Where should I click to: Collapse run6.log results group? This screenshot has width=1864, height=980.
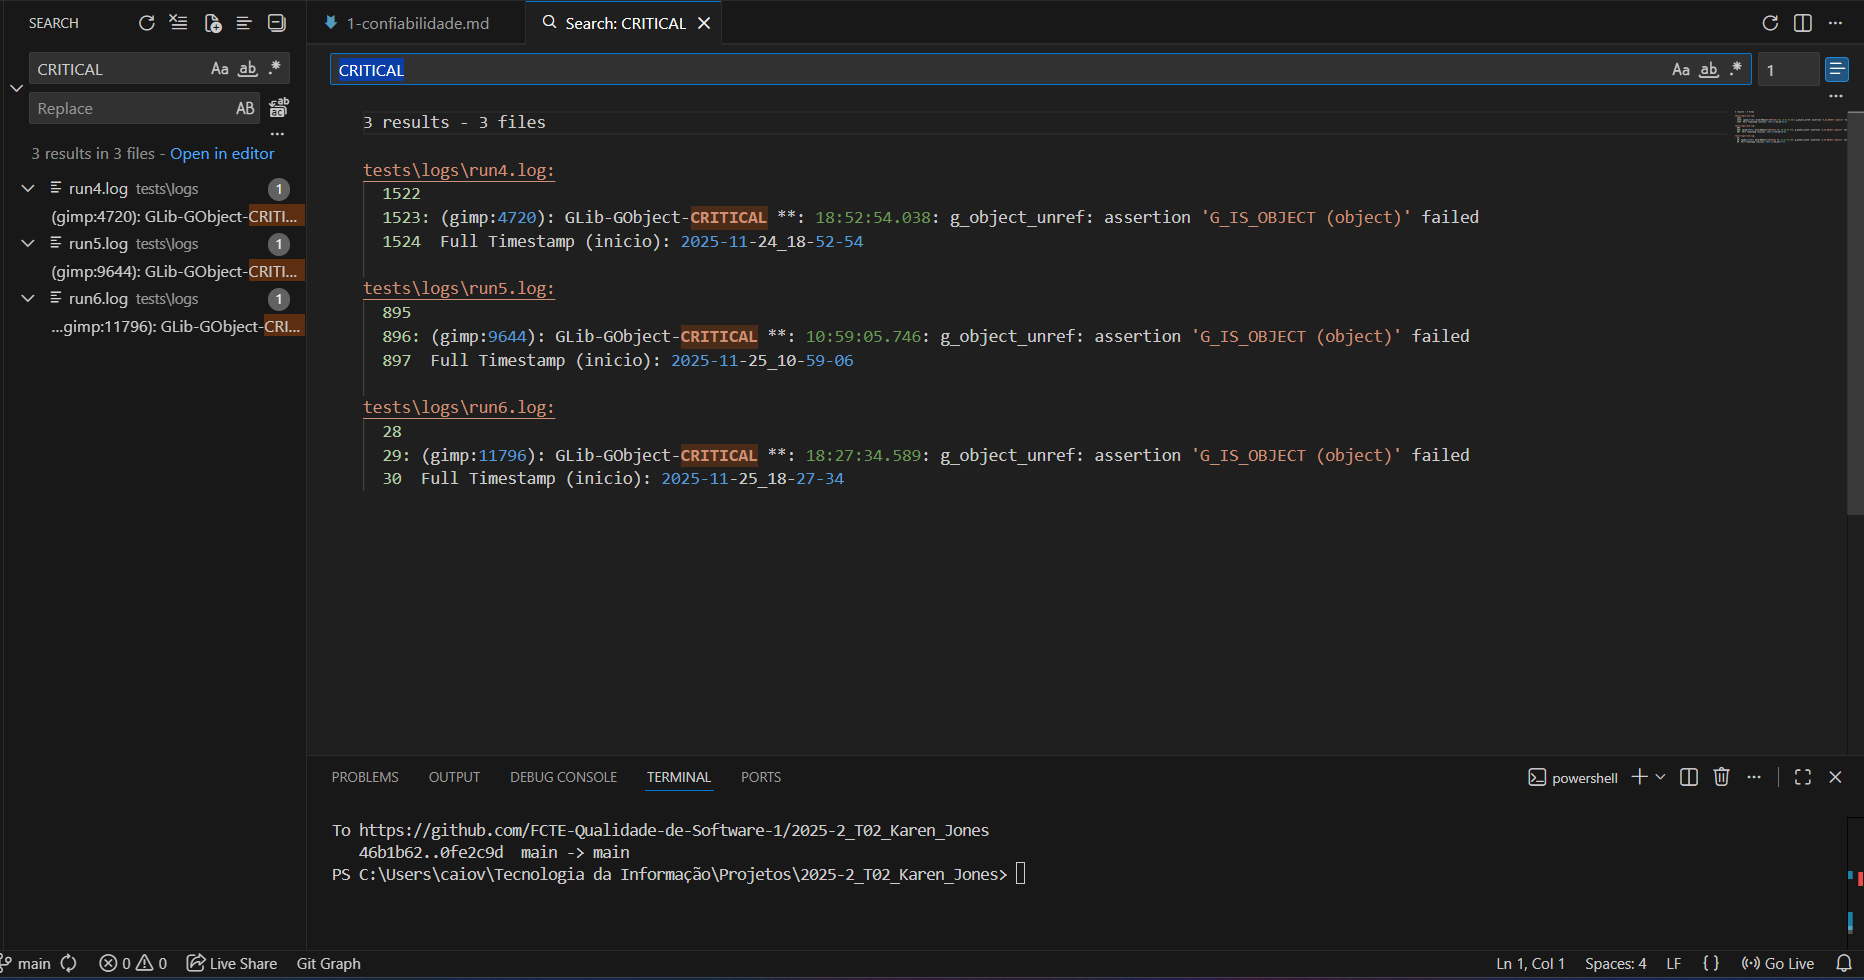click(28, 298)
